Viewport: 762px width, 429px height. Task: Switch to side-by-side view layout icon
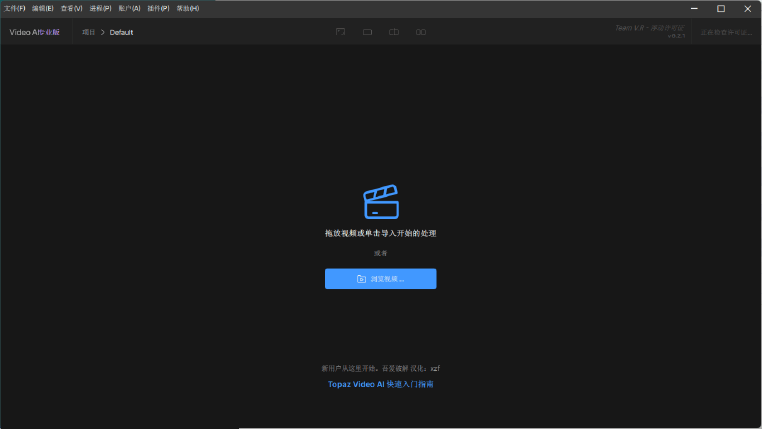click(421, 32)
